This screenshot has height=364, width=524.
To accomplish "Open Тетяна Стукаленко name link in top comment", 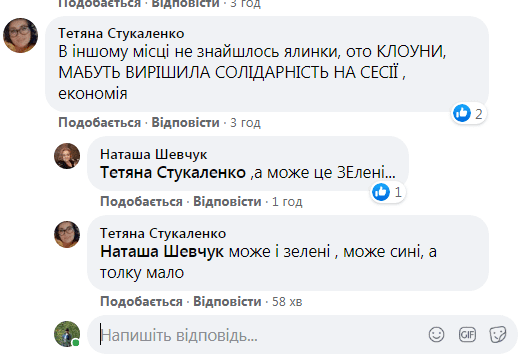I will tap(121, 33).
